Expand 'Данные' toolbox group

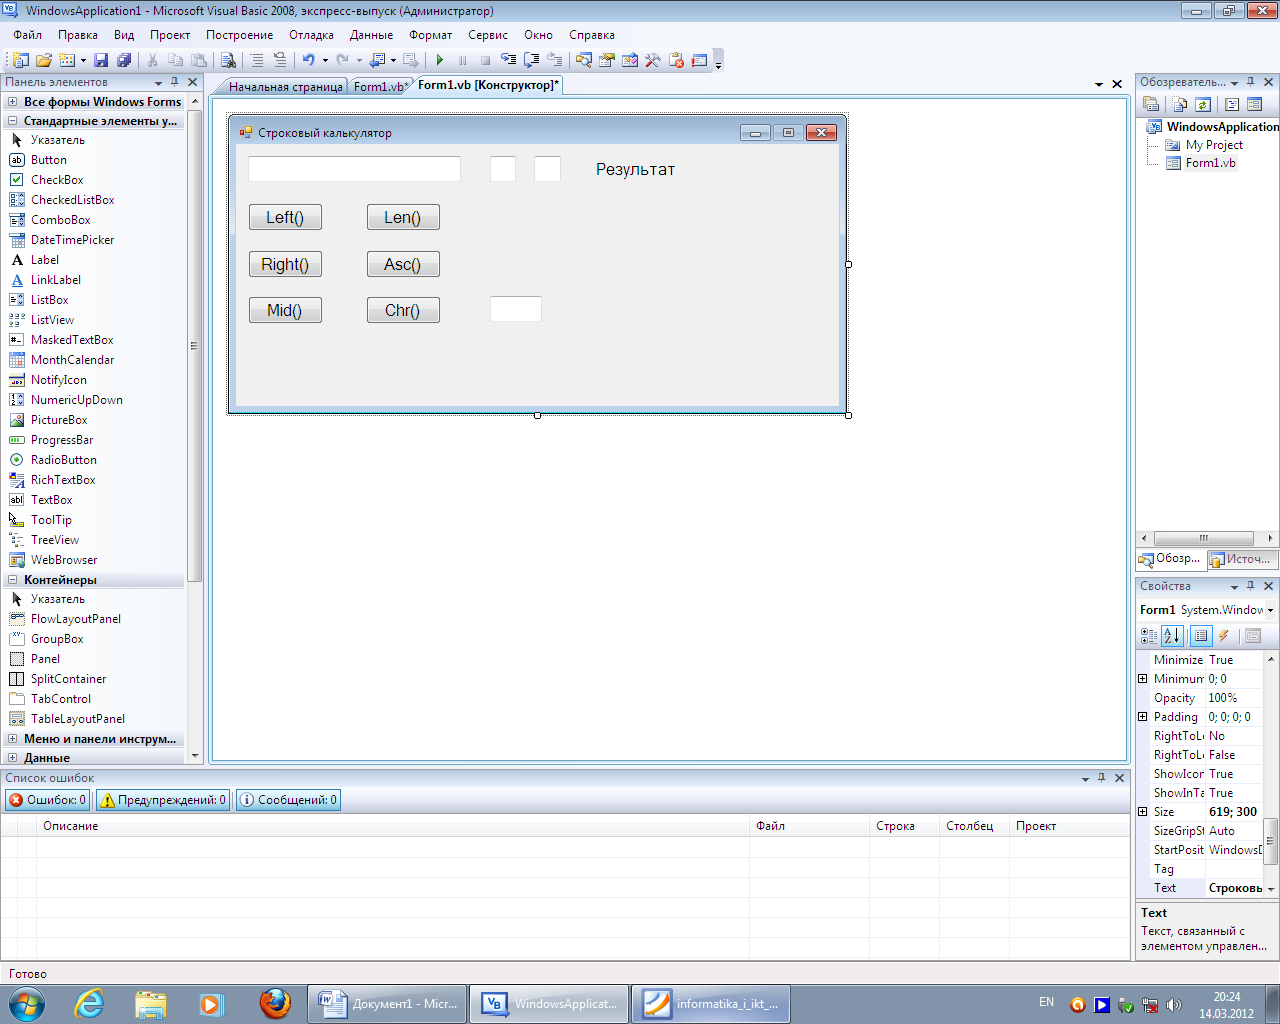coord(13,758)
